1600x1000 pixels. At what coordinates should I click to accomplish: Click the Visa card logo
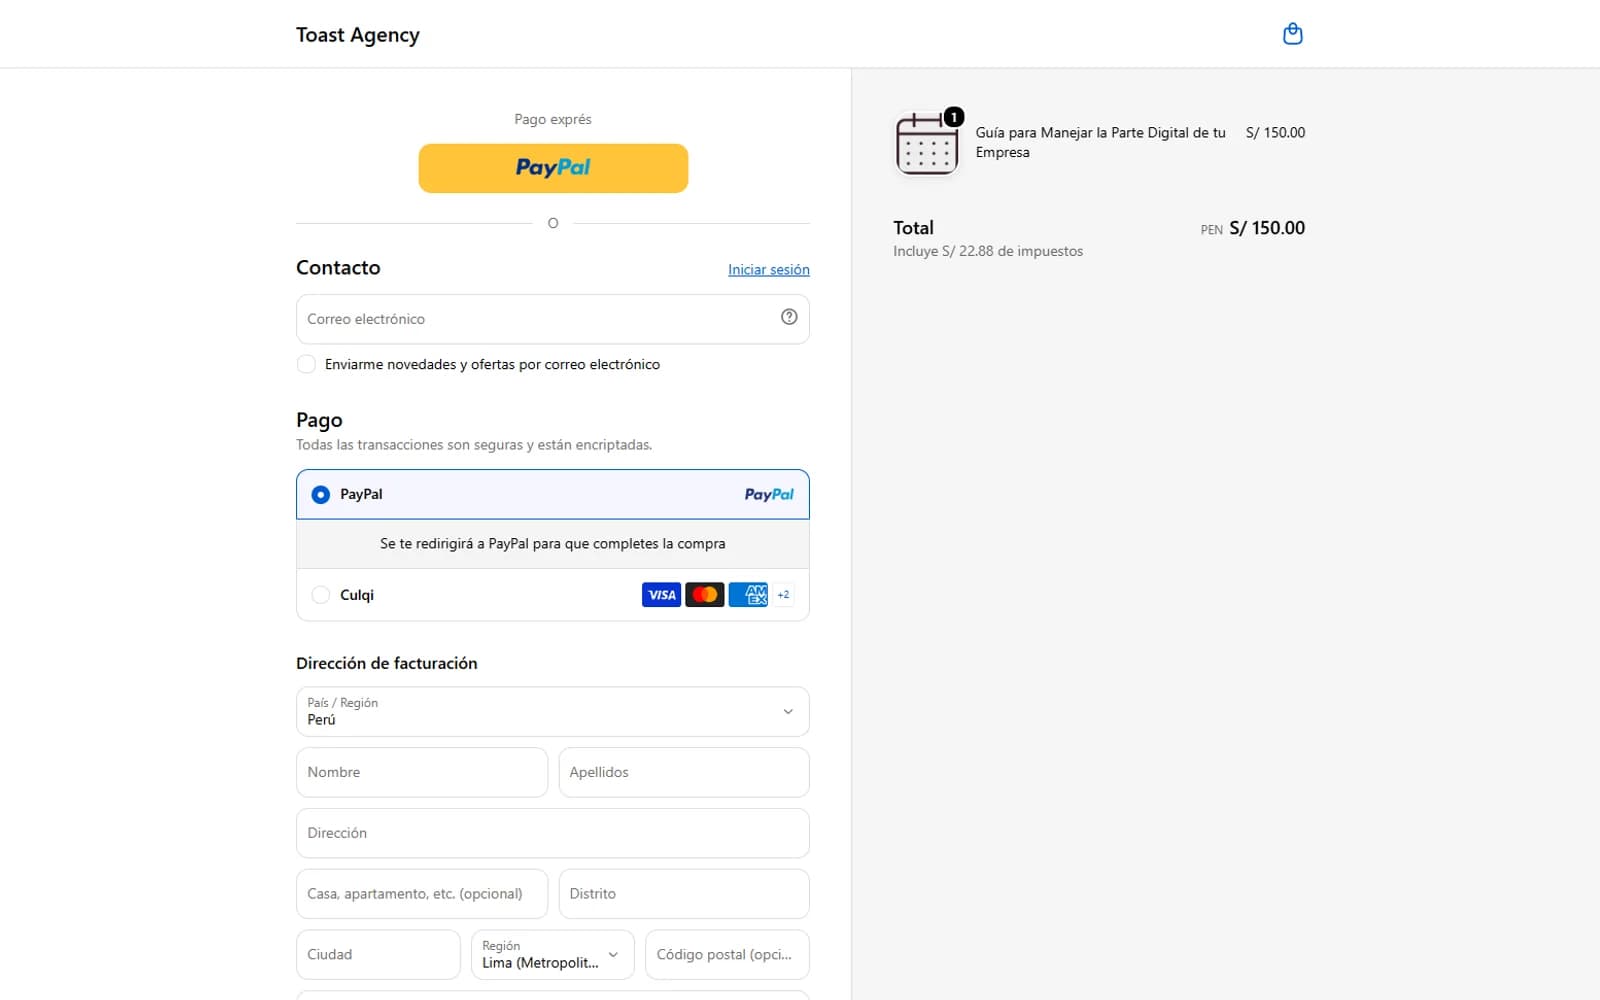[661, 595]
